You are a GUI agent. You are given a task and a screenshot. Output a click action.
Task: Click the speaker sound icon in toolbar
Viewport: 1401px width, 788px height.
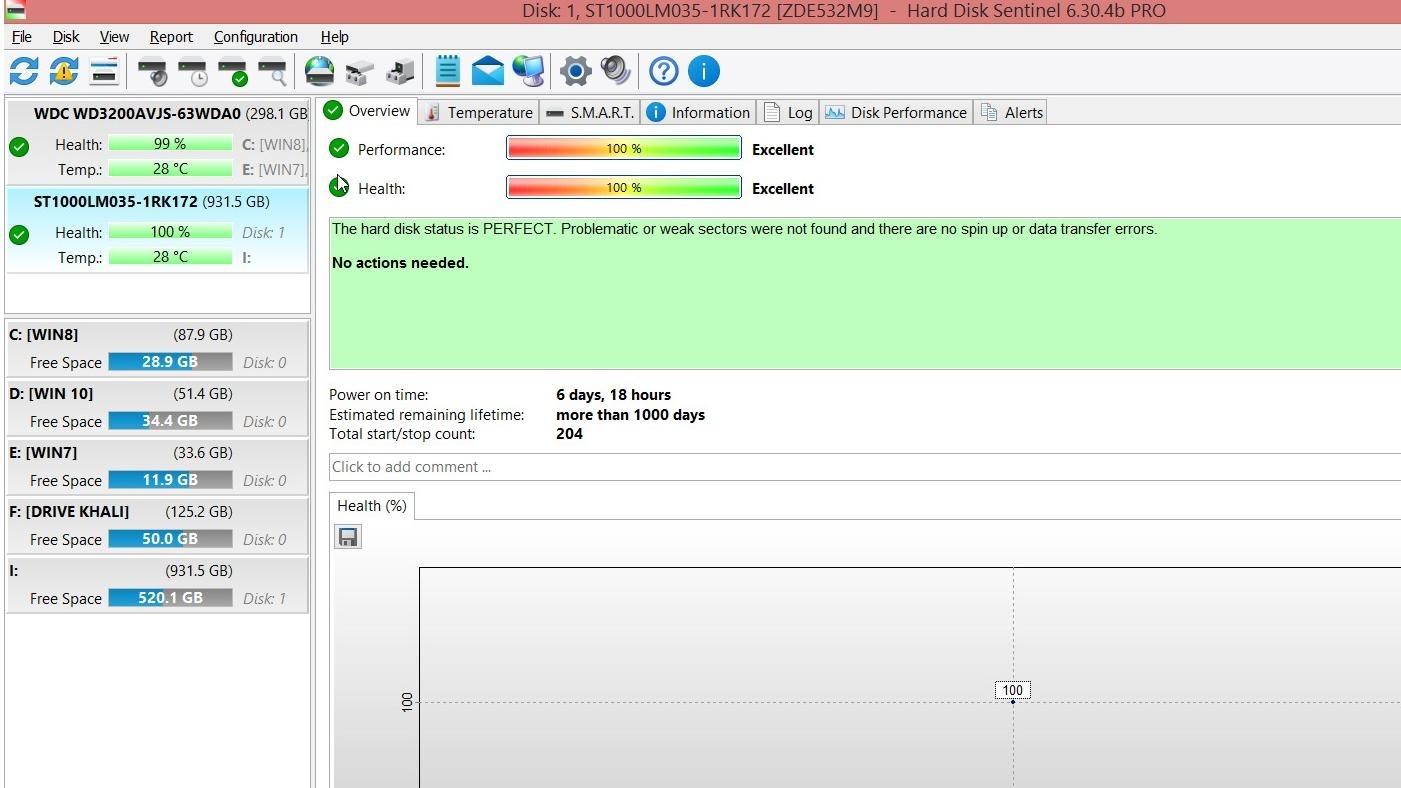click(x=615, y=71)
